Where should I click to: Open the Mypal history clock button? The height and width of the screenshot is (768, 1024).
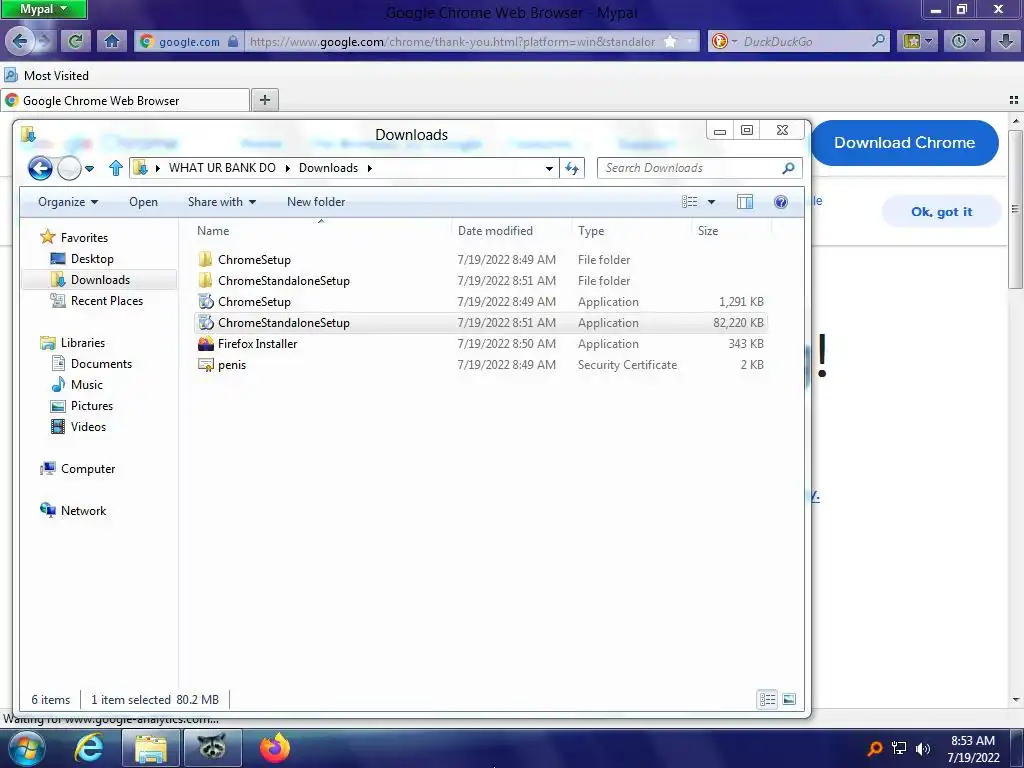pos(963,41)
